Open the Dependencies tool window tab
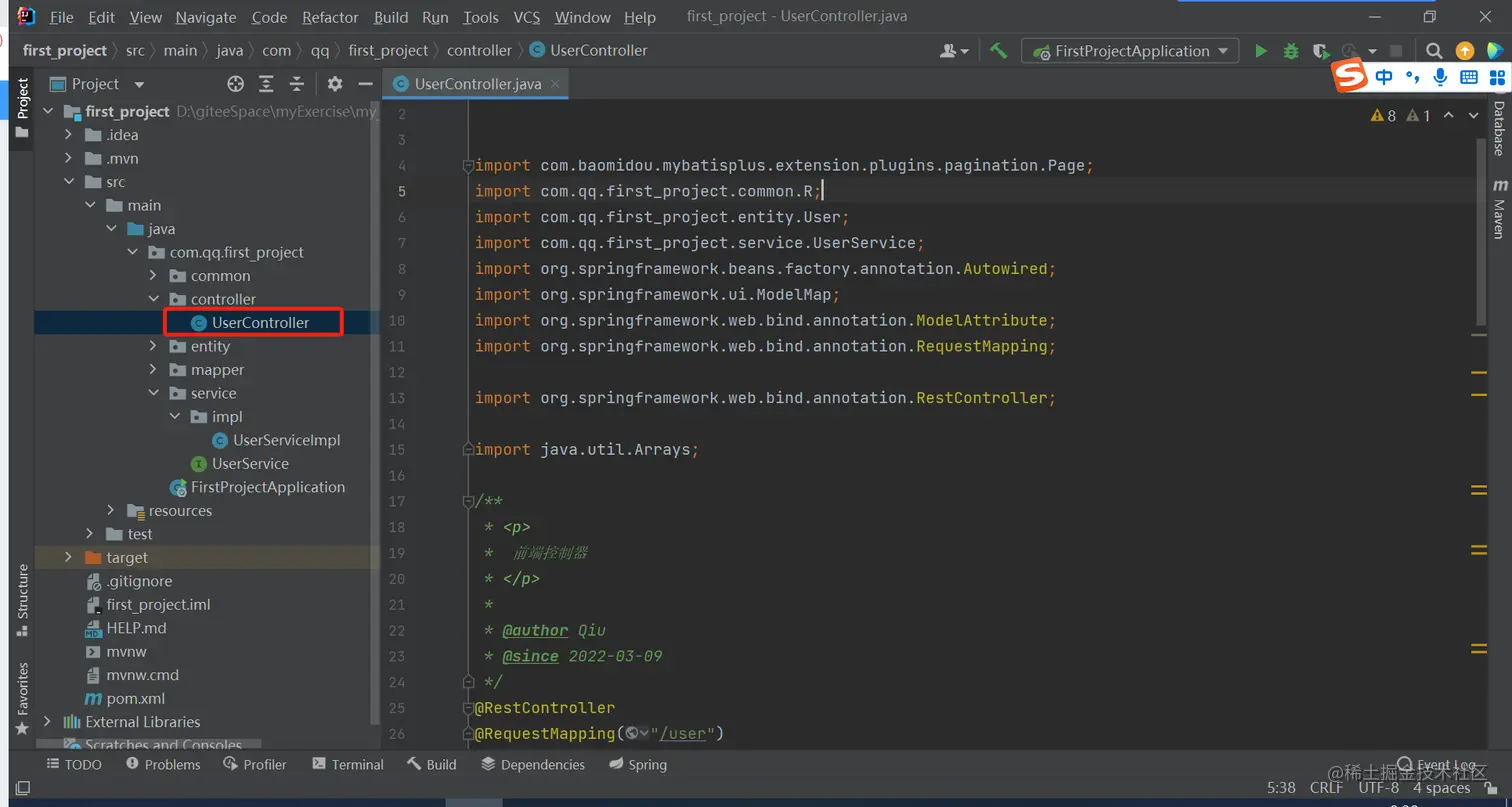 533,764
